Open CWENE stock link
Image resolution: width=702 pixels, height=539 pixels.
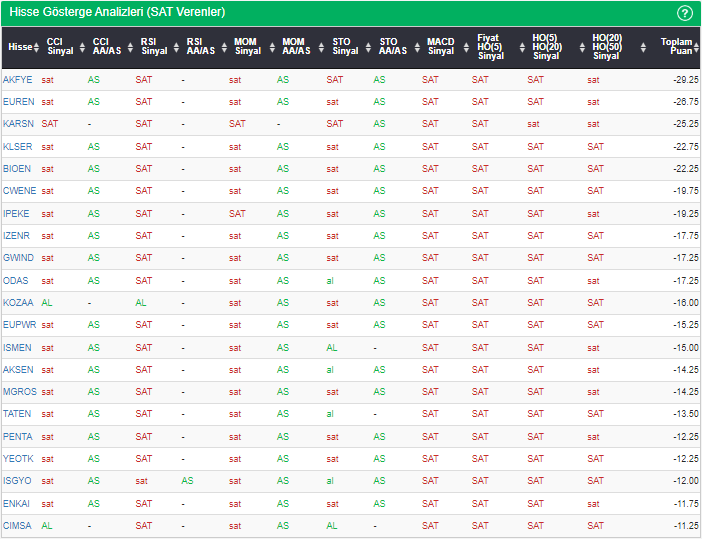(x=19, y=191)
